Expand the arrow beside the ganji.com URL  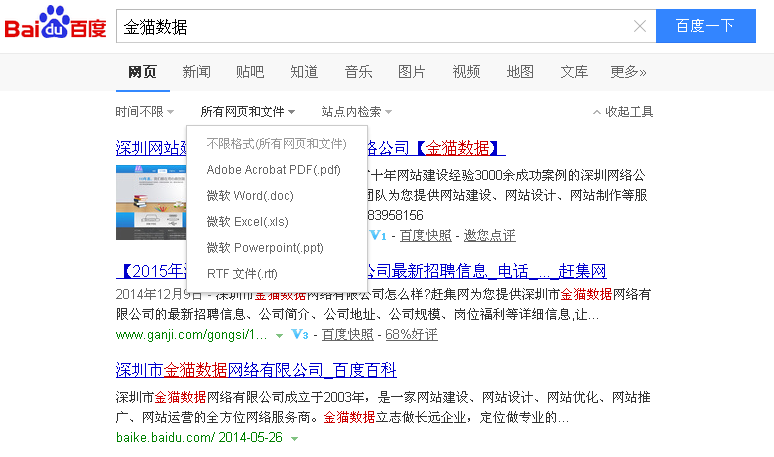coord(279,336)
